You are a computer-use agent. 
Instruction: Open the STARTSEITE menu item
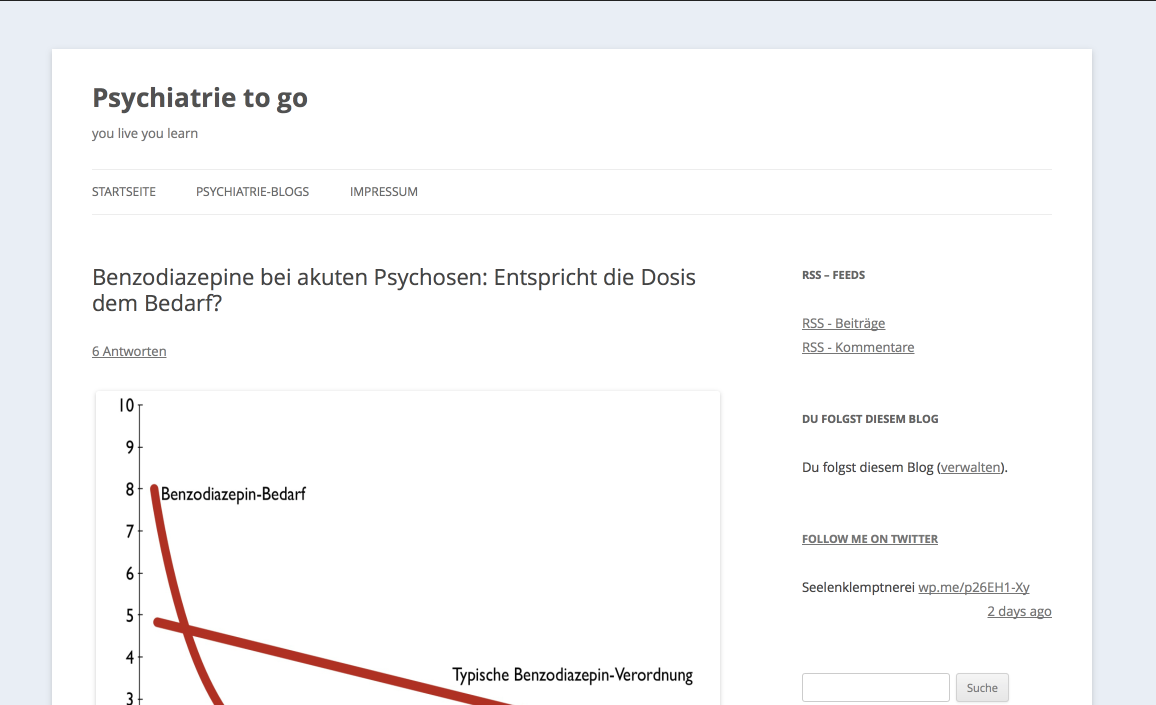pyautogui.click(x=124, y=192)
